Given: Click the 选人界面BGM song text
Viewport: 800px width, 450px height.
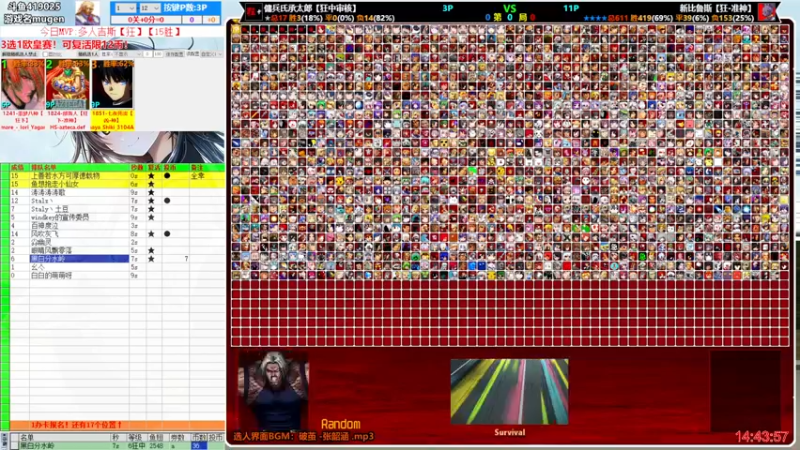Looking at the screenshot, I should (x=304, y=437).
